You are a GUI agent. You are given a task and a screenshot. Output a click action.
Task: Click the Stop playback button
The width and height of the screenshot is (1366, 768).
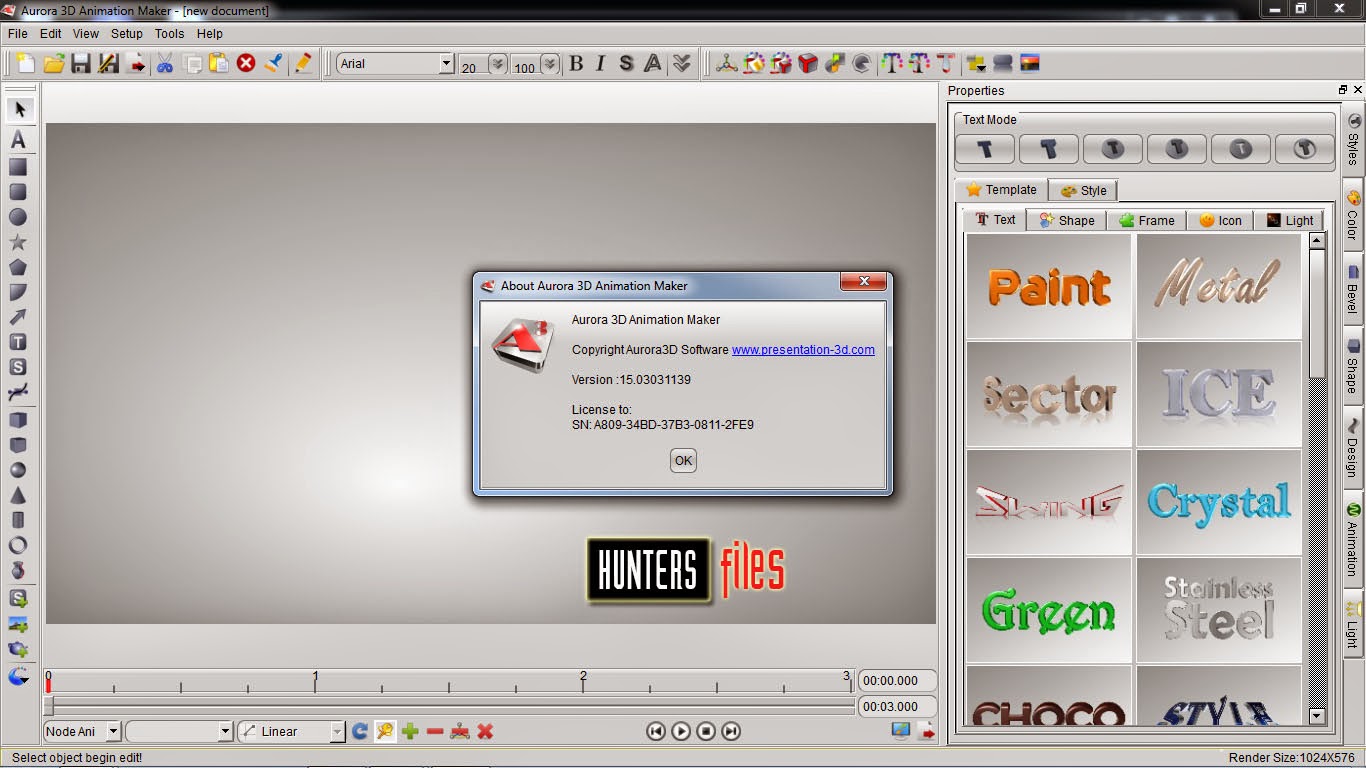click(x=706, y=731)
